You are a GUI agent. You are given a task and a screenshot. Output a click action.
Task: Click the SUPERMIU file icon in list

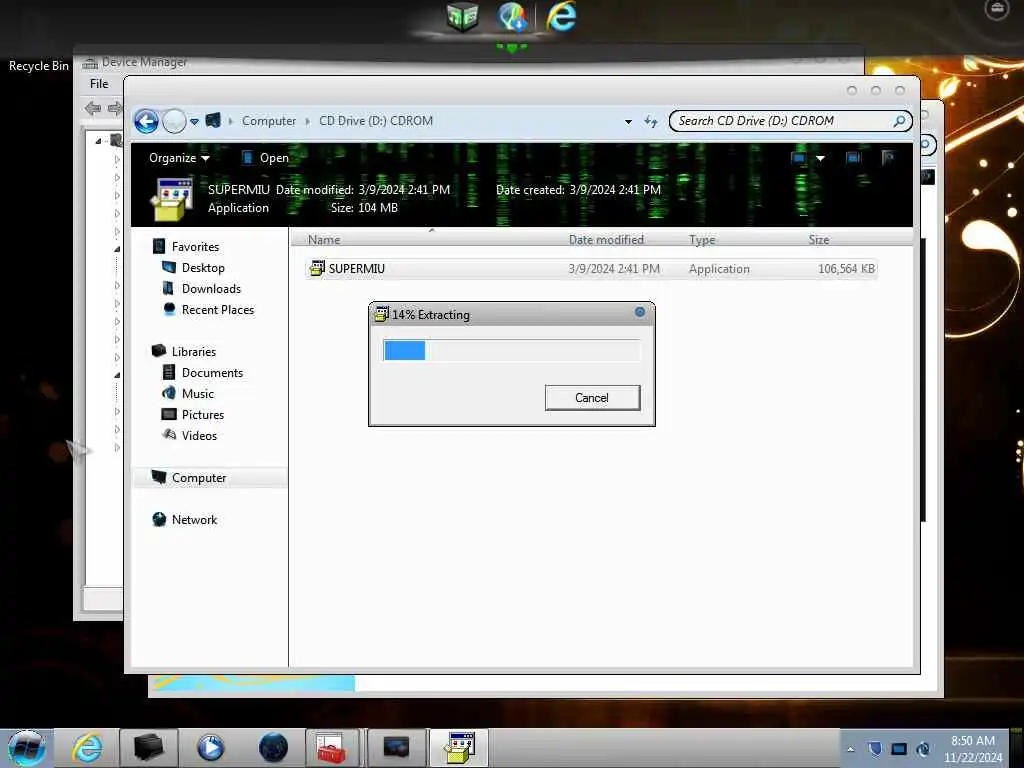tap(317, 268)
